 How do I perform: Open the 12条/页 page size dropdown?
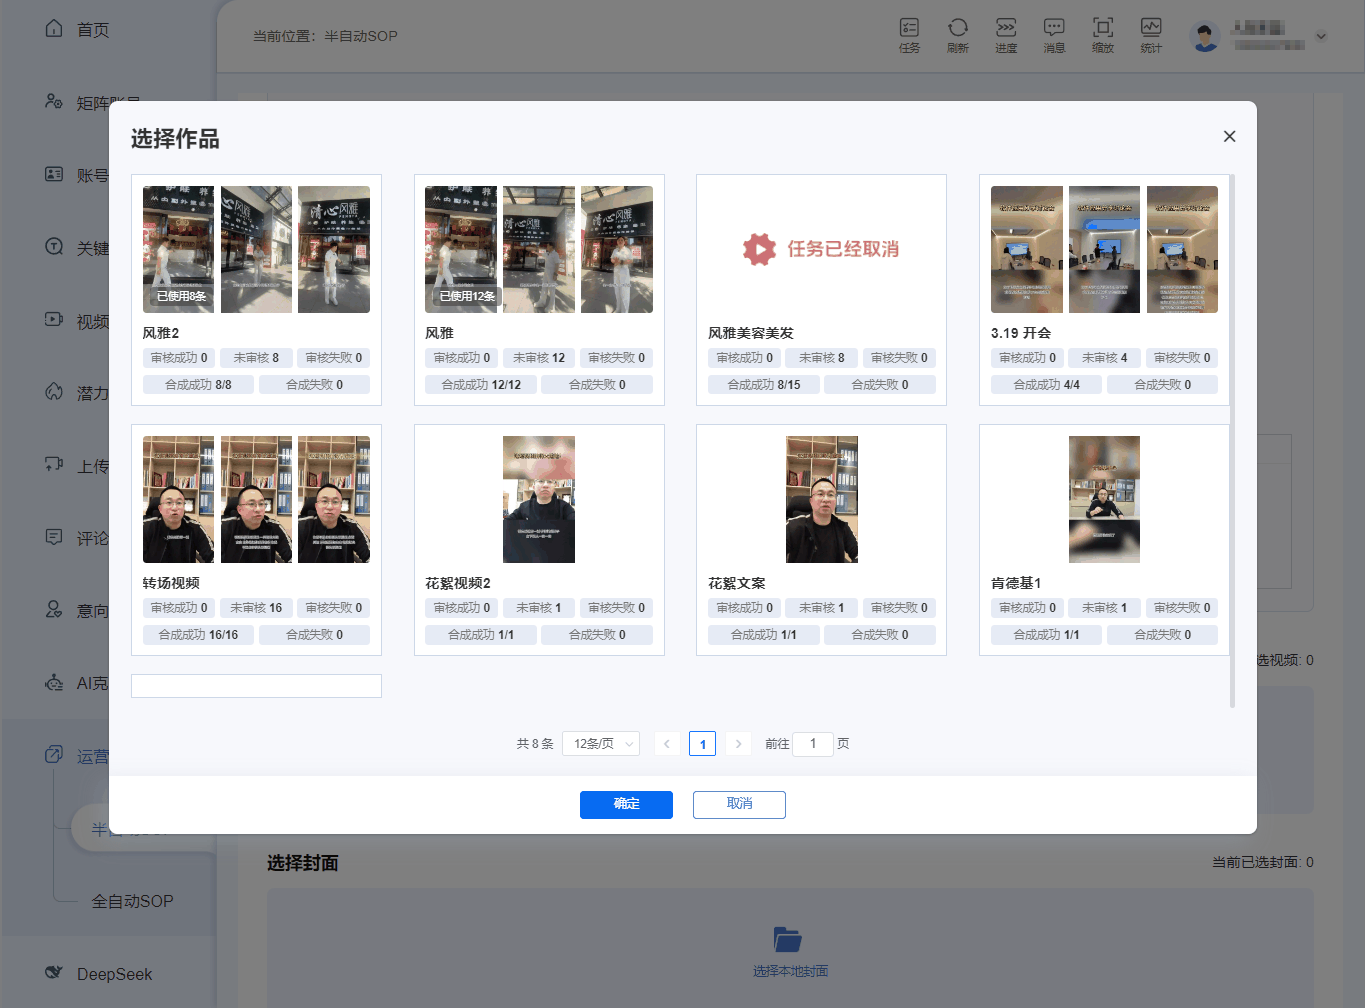[x=601, y=744]
